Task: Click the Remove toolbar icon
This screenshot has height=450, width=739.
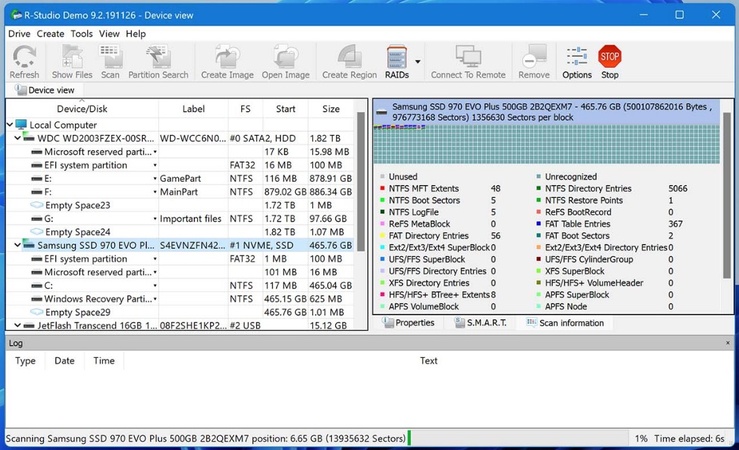Action: coord(534,61)
